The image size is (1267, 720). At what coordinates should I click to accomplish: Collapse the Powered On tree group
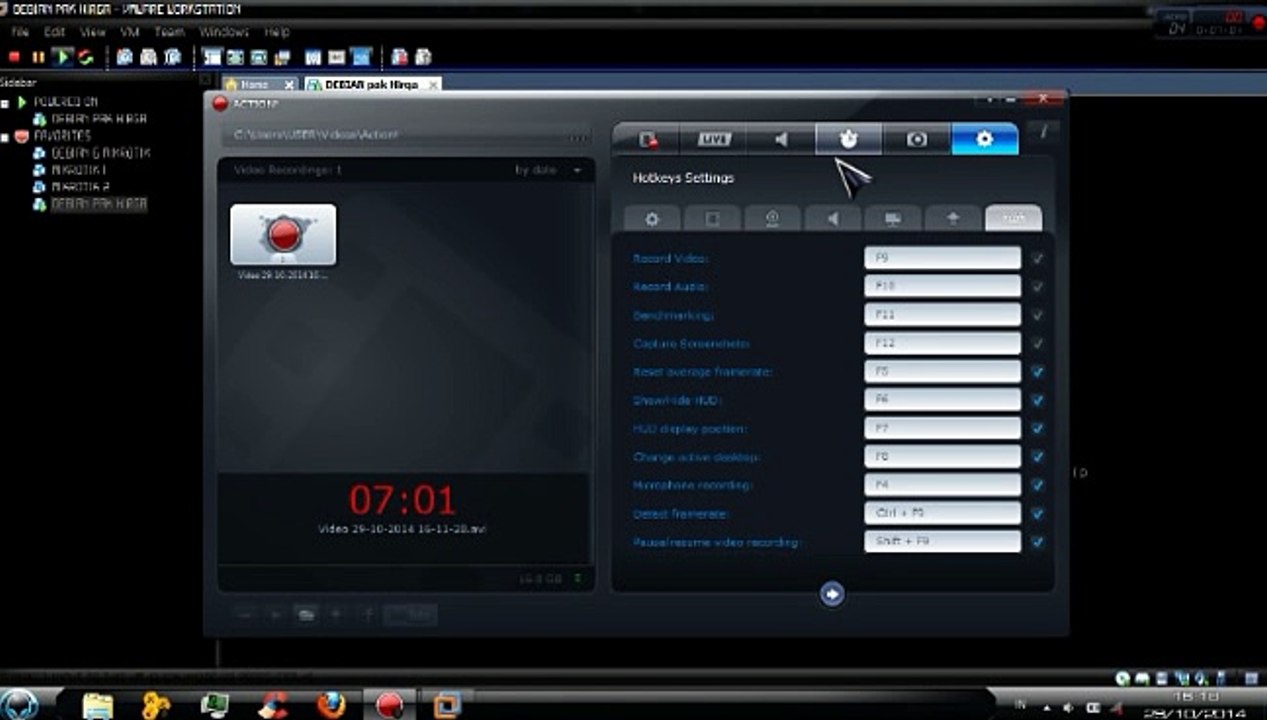pyautogui.click(x=5, y=102)
